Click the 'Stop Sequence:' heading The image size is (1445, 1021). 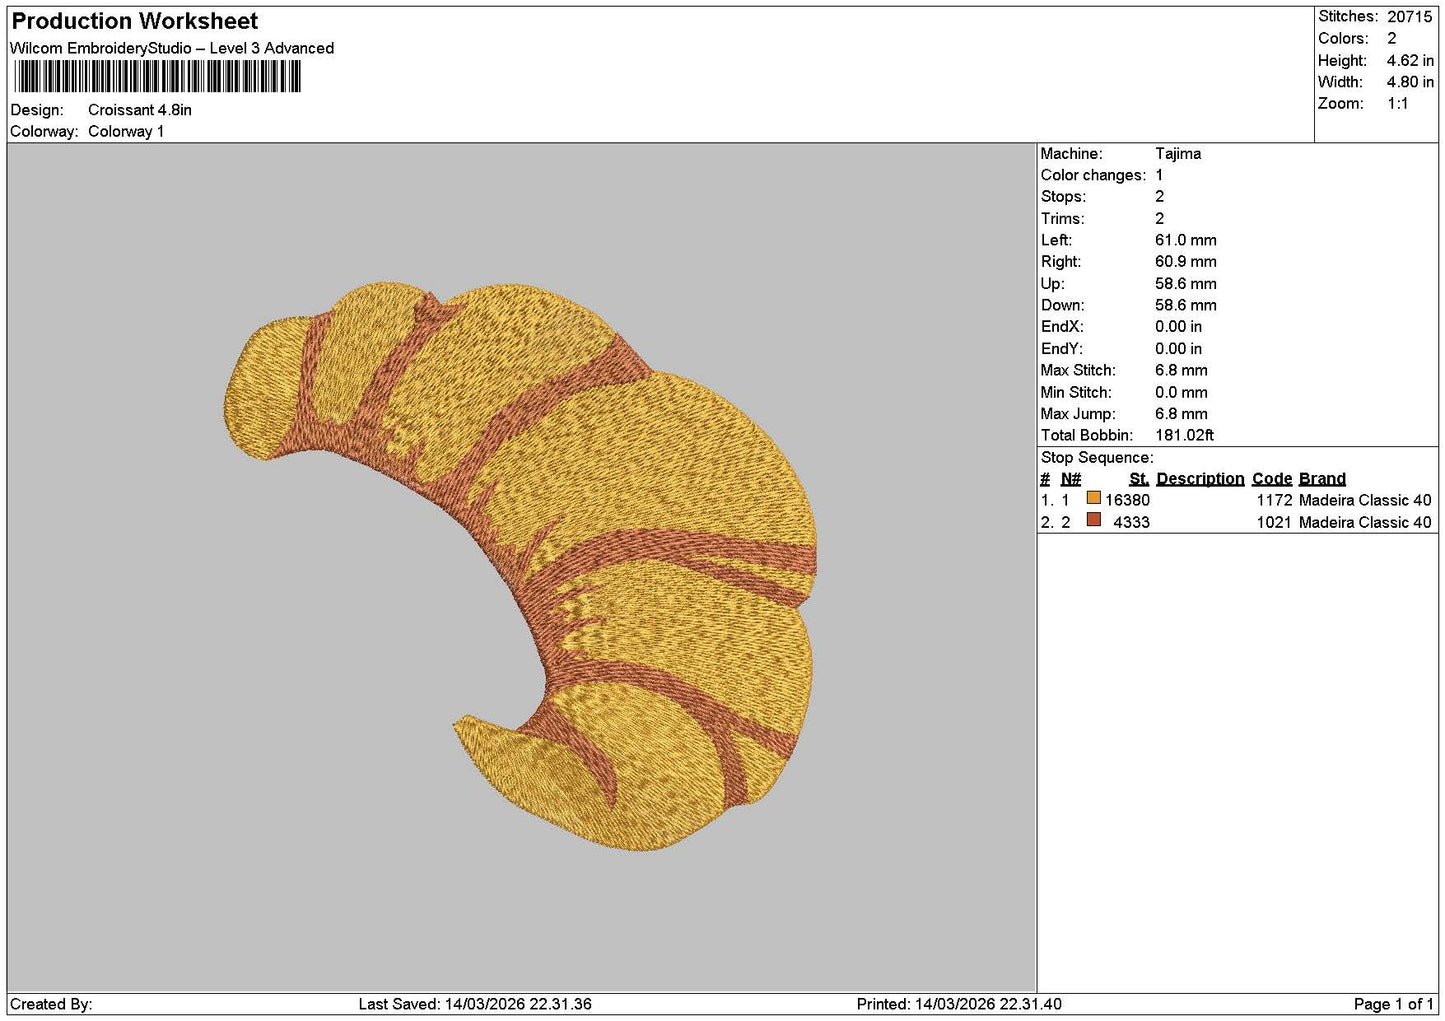click(1097, 457)
